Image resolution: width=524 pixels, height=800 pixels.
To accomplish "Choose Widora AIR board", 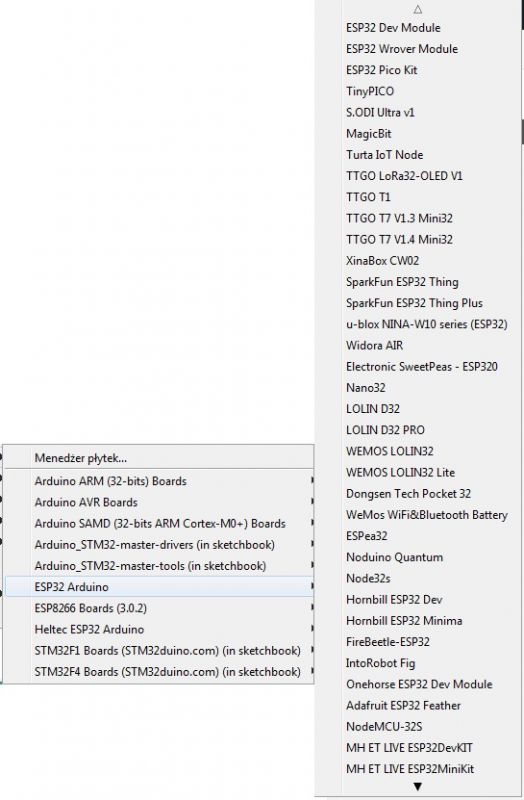I will pos(418,345).
